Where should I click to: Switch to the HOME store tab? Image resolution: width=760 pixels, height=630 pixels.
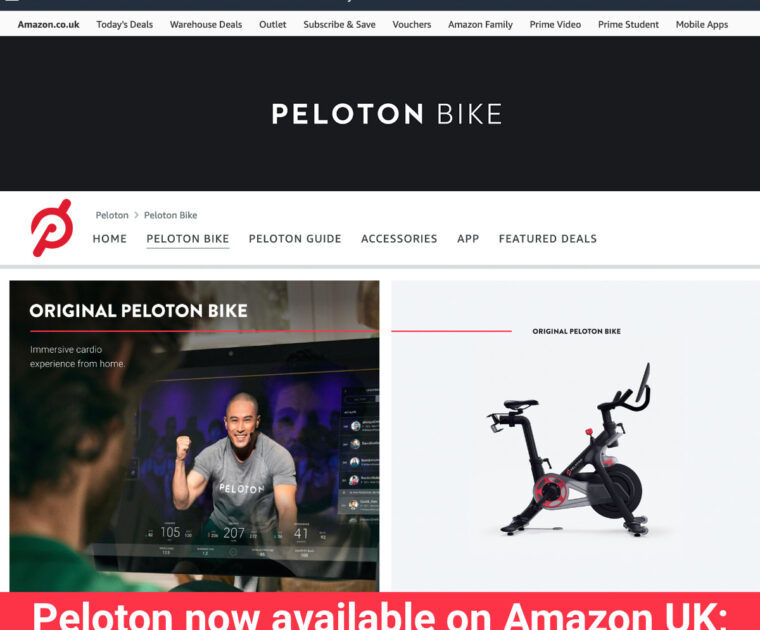point(110,238)
